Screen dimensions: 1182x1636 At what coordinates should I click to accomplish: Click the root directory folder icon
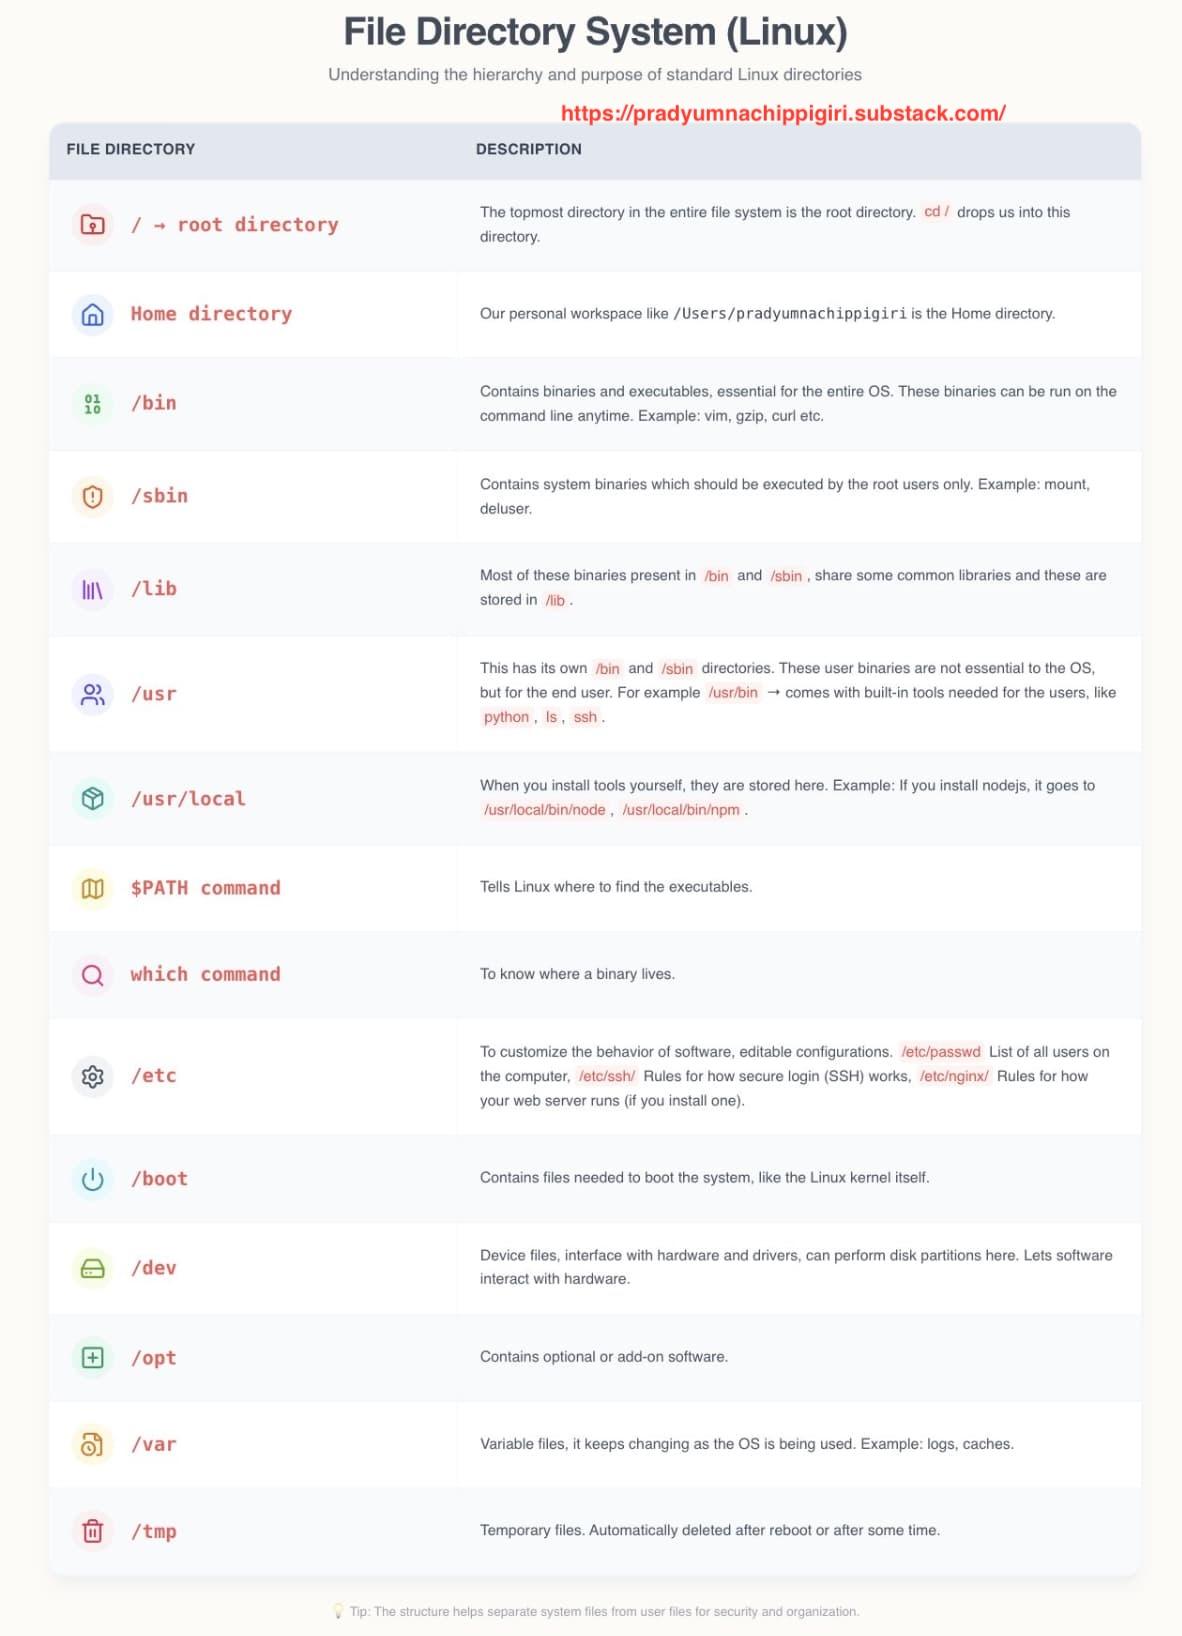click(92, 224)
